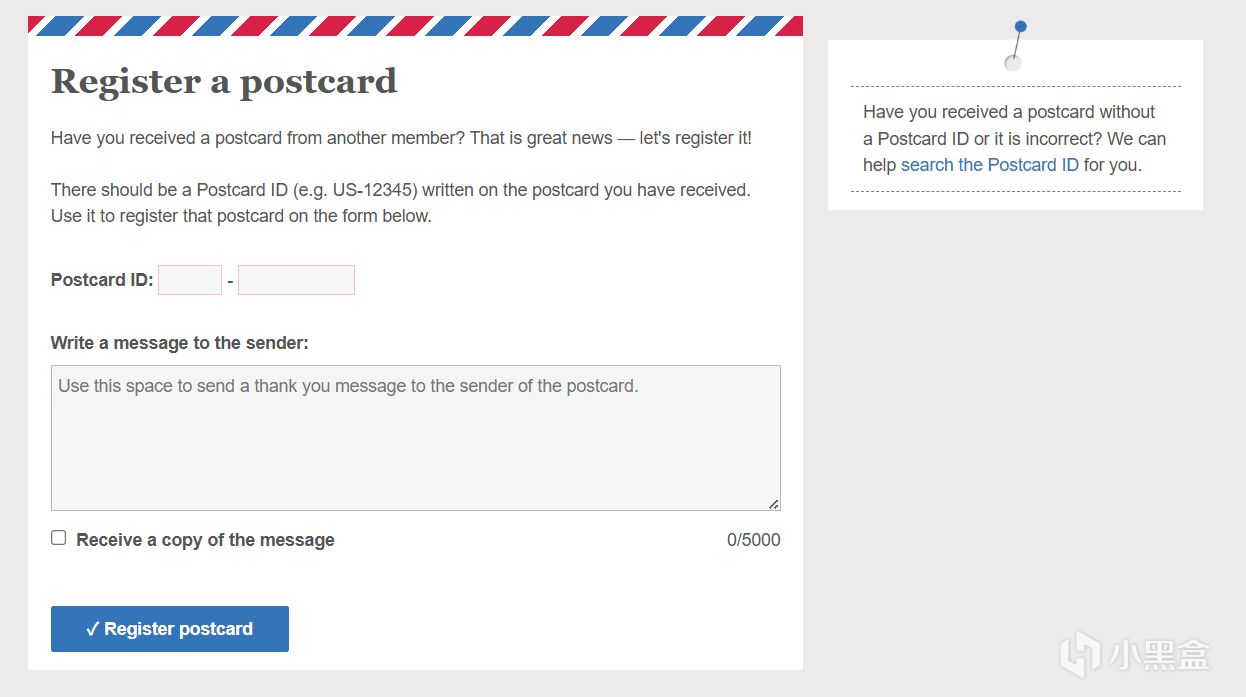The image size is (1246, 697).
Task: Click inside the thank you message textarea
Action: (x=415, y=438)
